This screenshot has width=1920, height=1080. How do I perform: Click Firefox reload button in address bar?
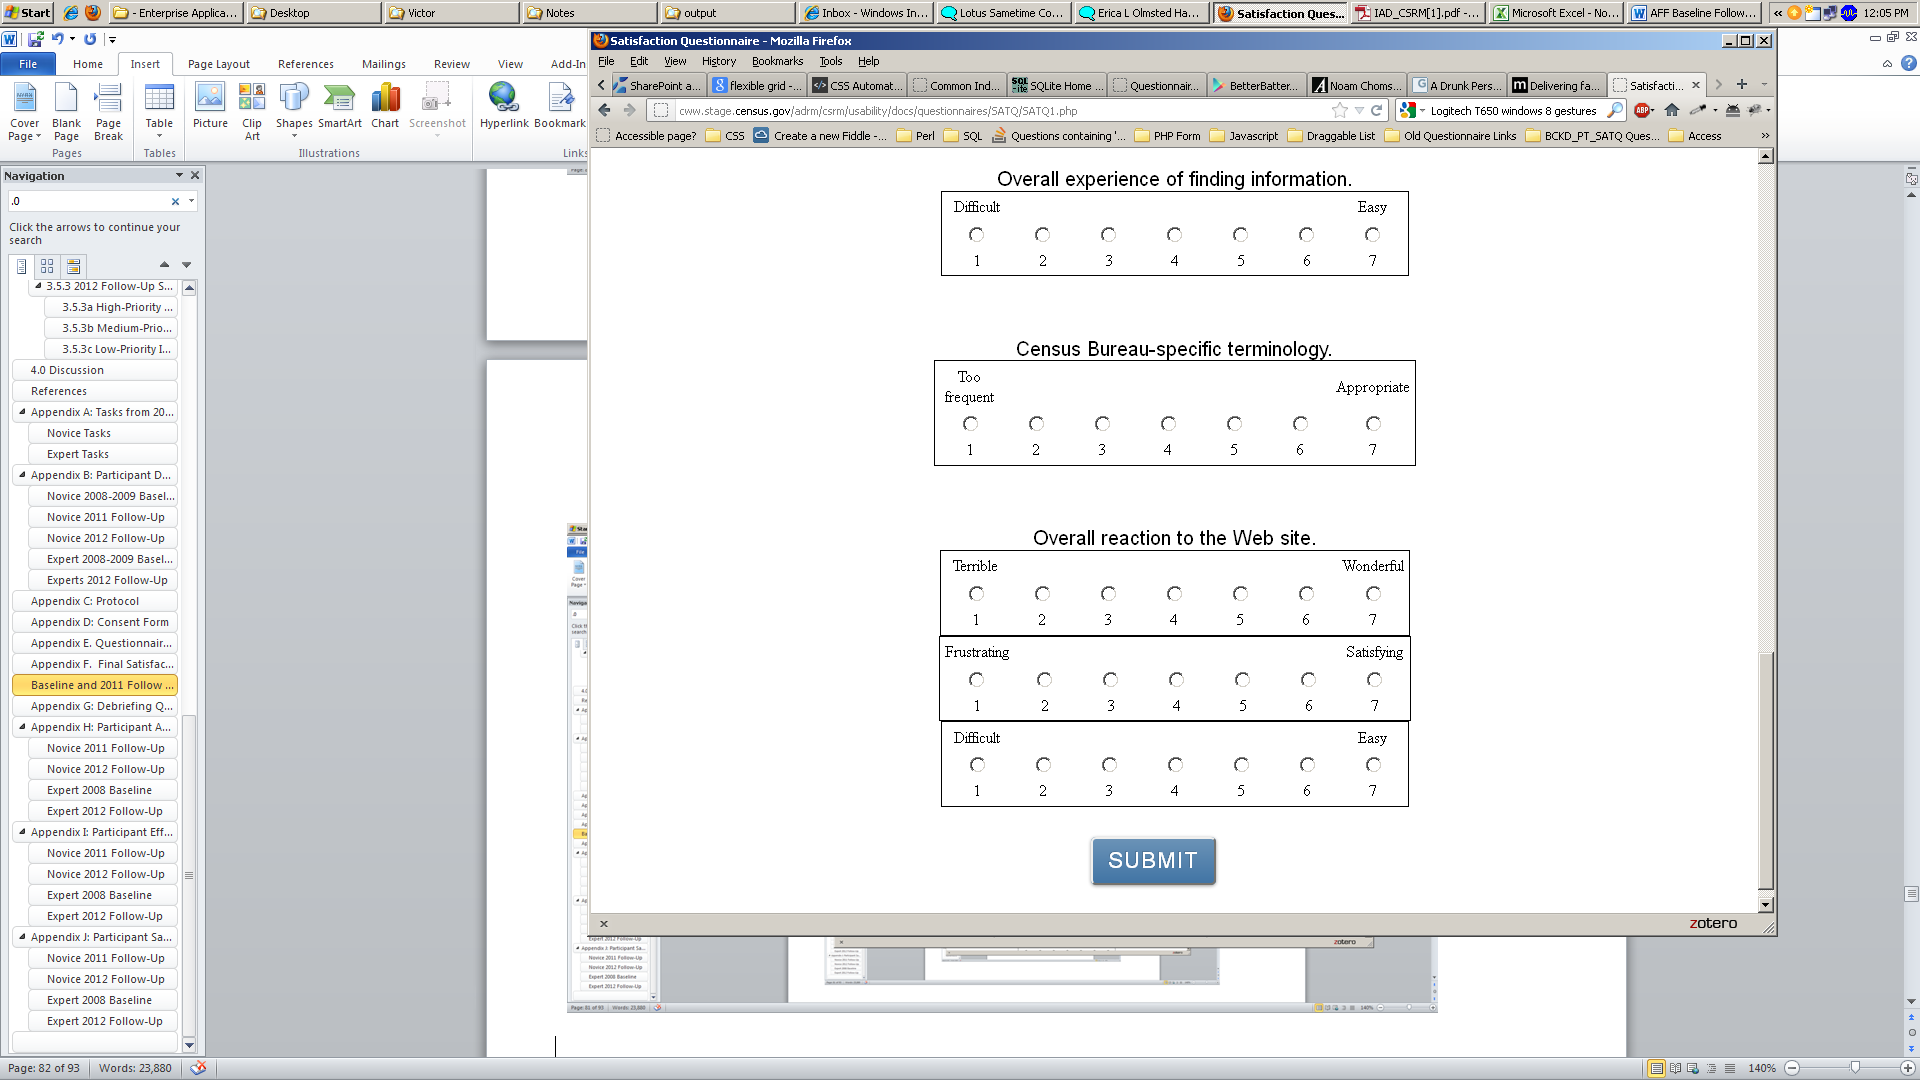coord(1377,111)
